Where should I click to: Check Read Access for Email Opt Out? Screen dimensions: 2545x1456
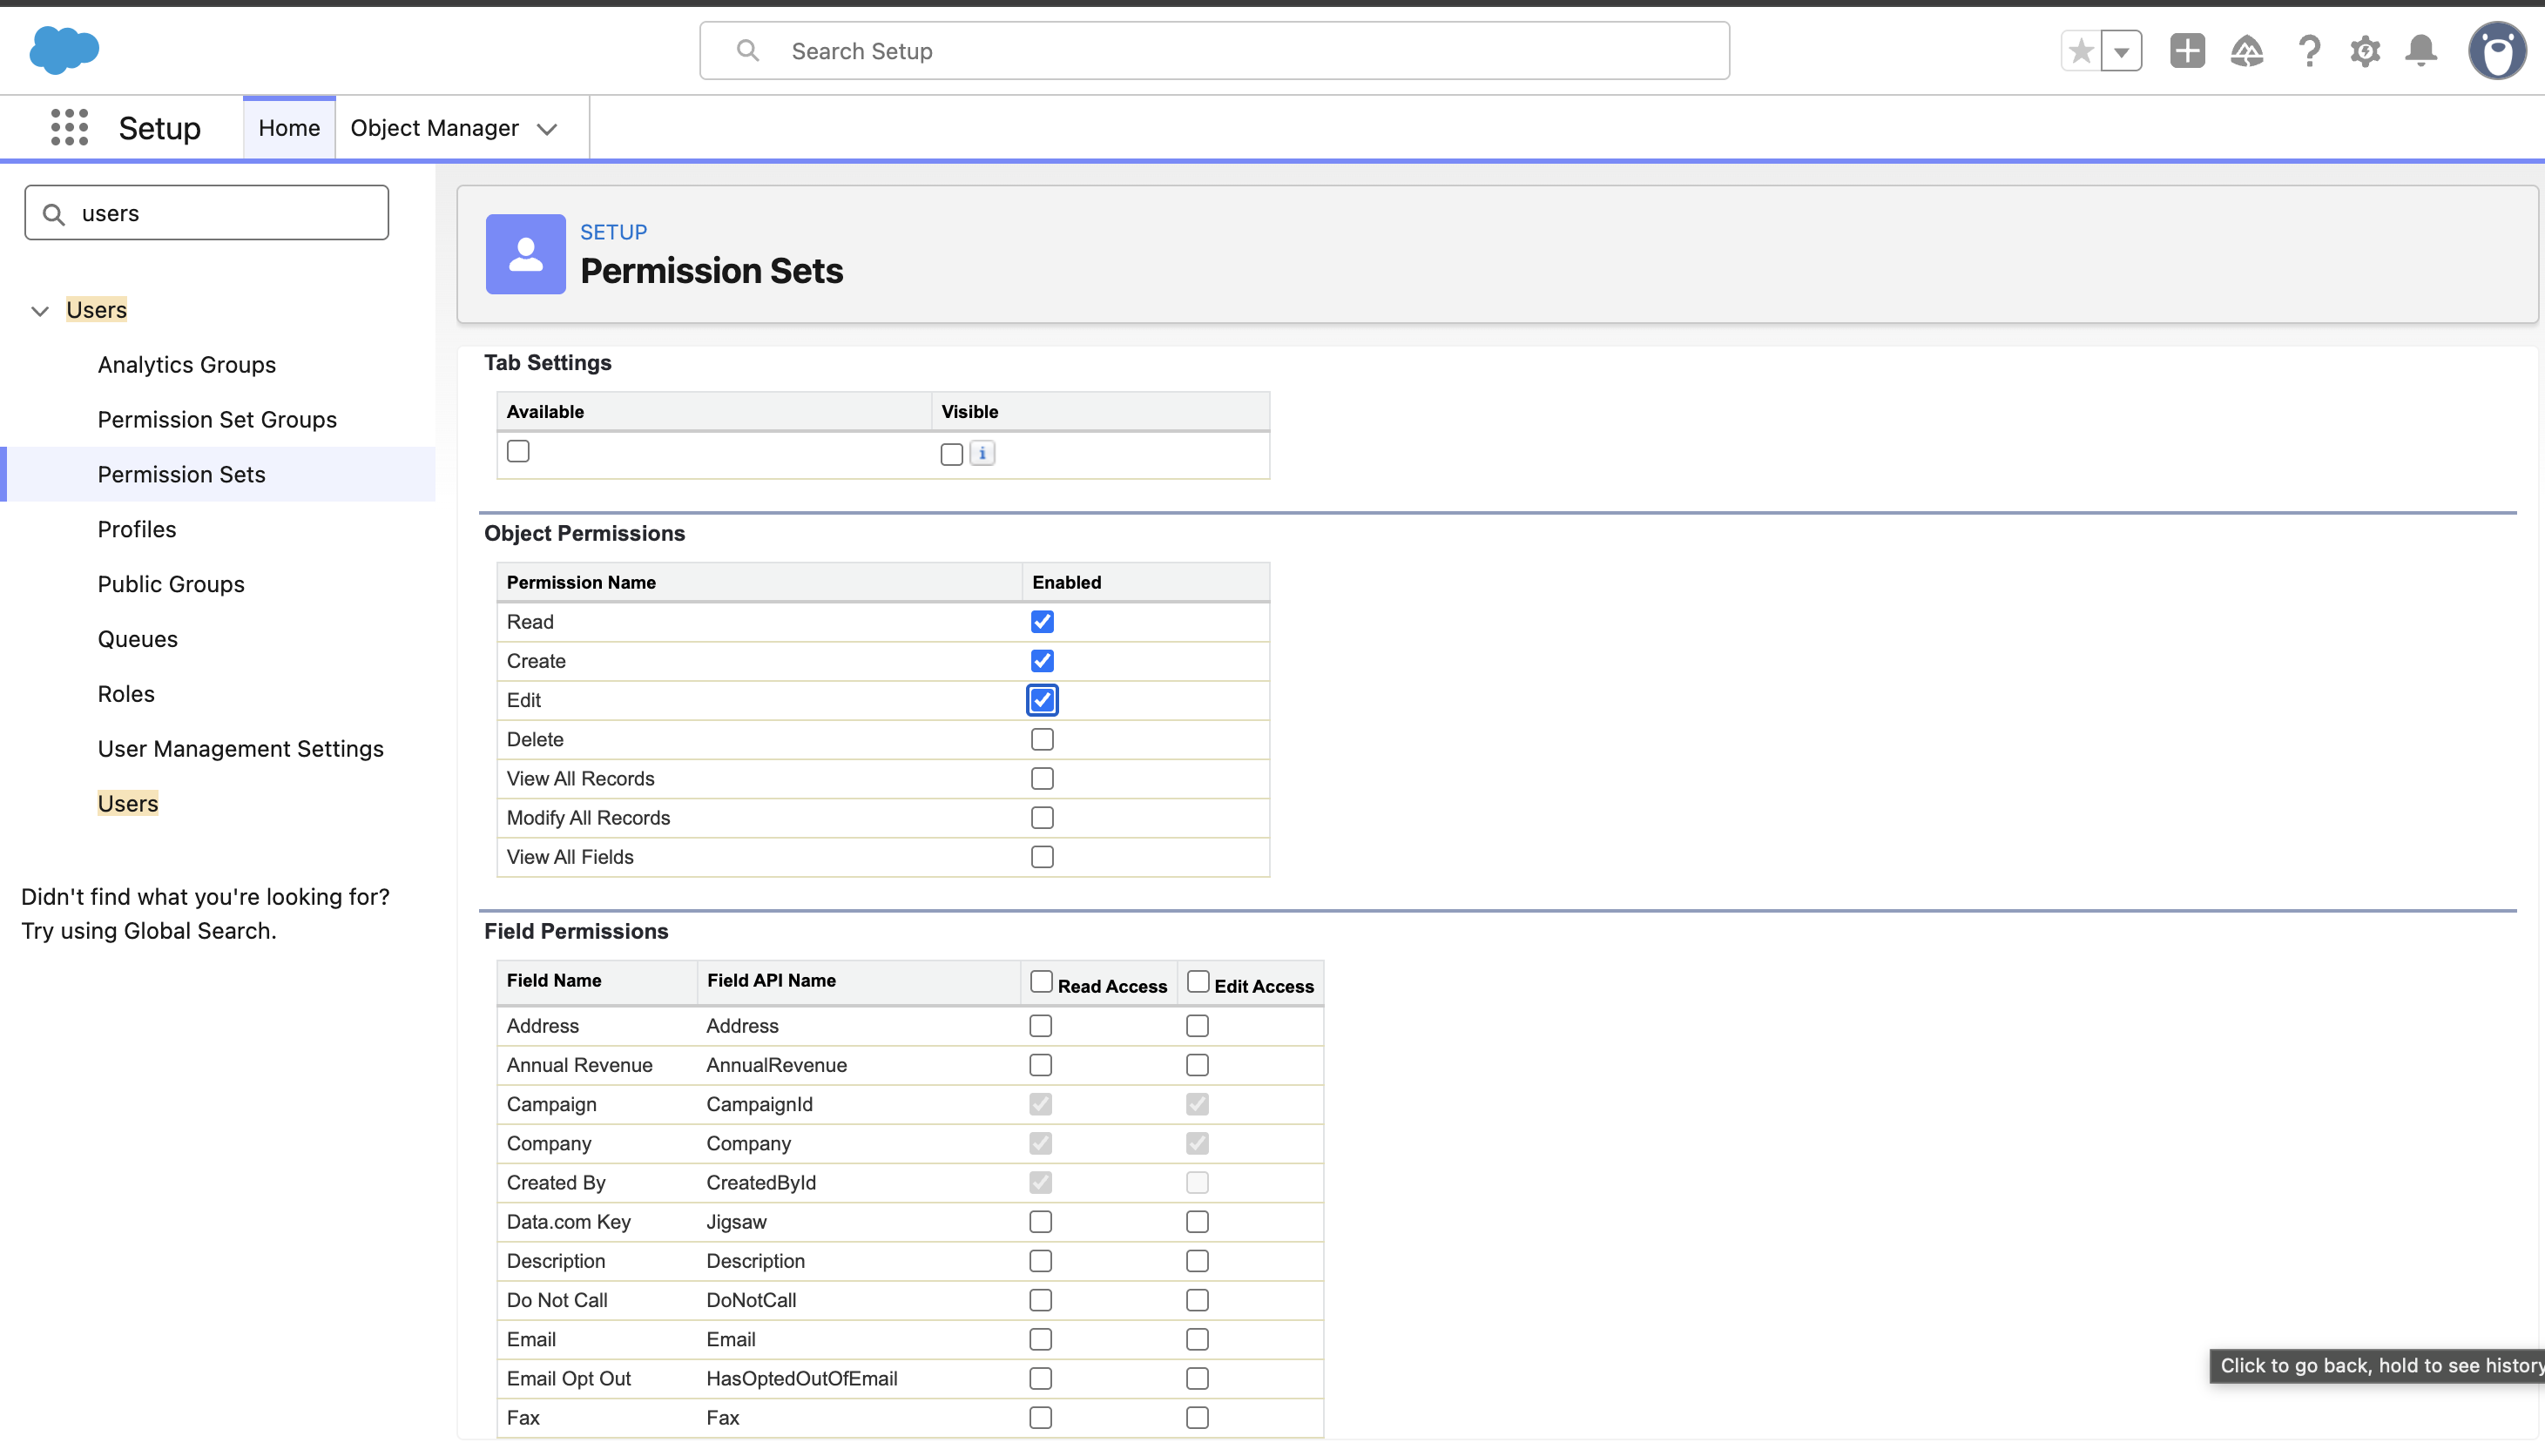pos(1041,1379)
